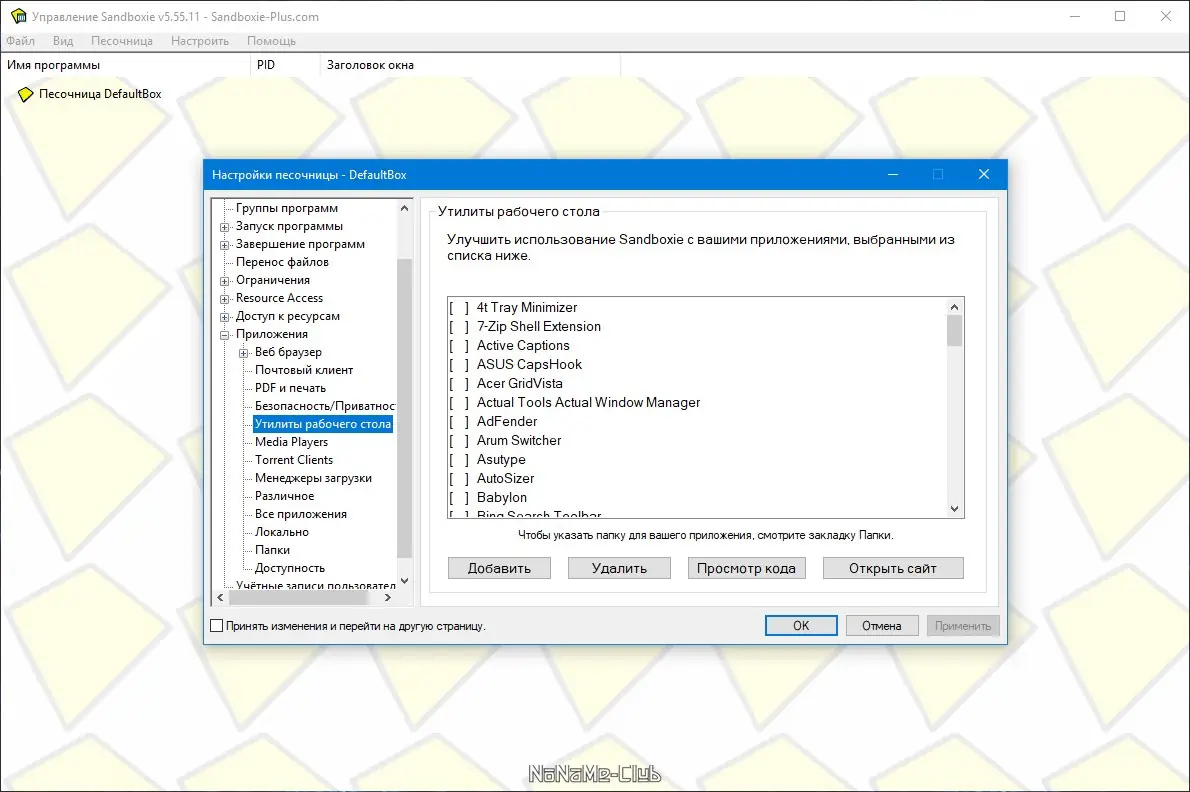The width and height of the screenshot is (1190, 792).
Task: Click the Отмена button
Action: 881,626
